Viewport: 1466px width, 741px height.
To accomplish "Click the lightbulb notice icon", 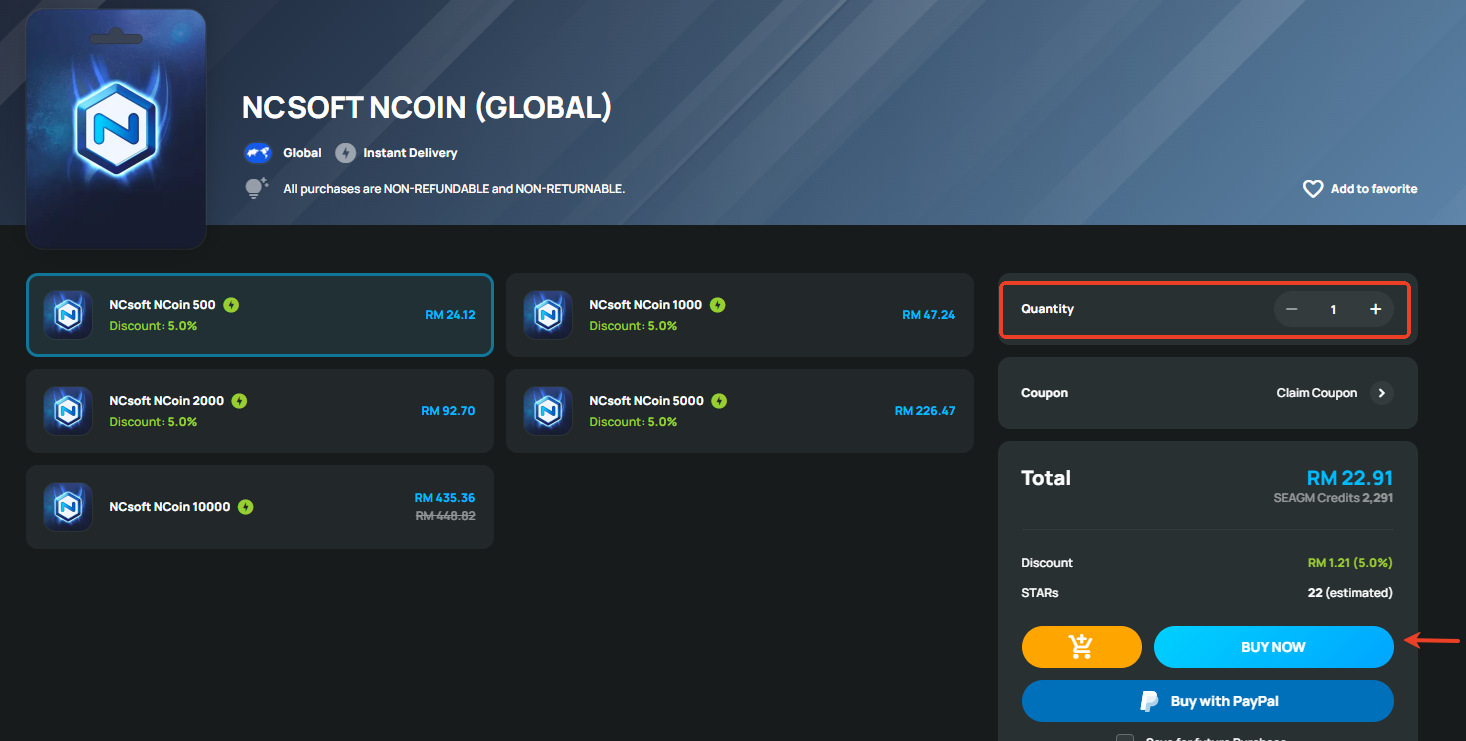I will click(x=257, y=188).
